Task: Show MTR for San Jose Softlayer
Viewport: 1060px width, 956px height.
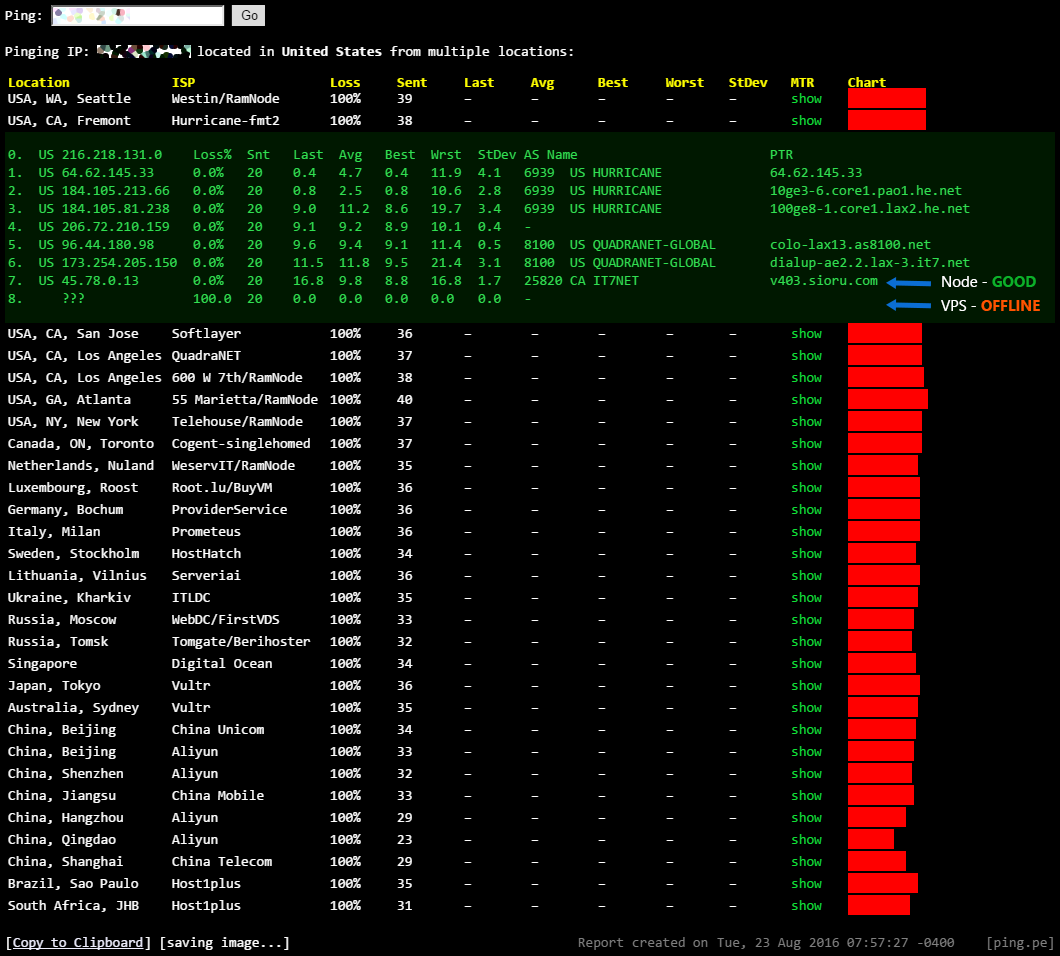Action: pos(806,334)
